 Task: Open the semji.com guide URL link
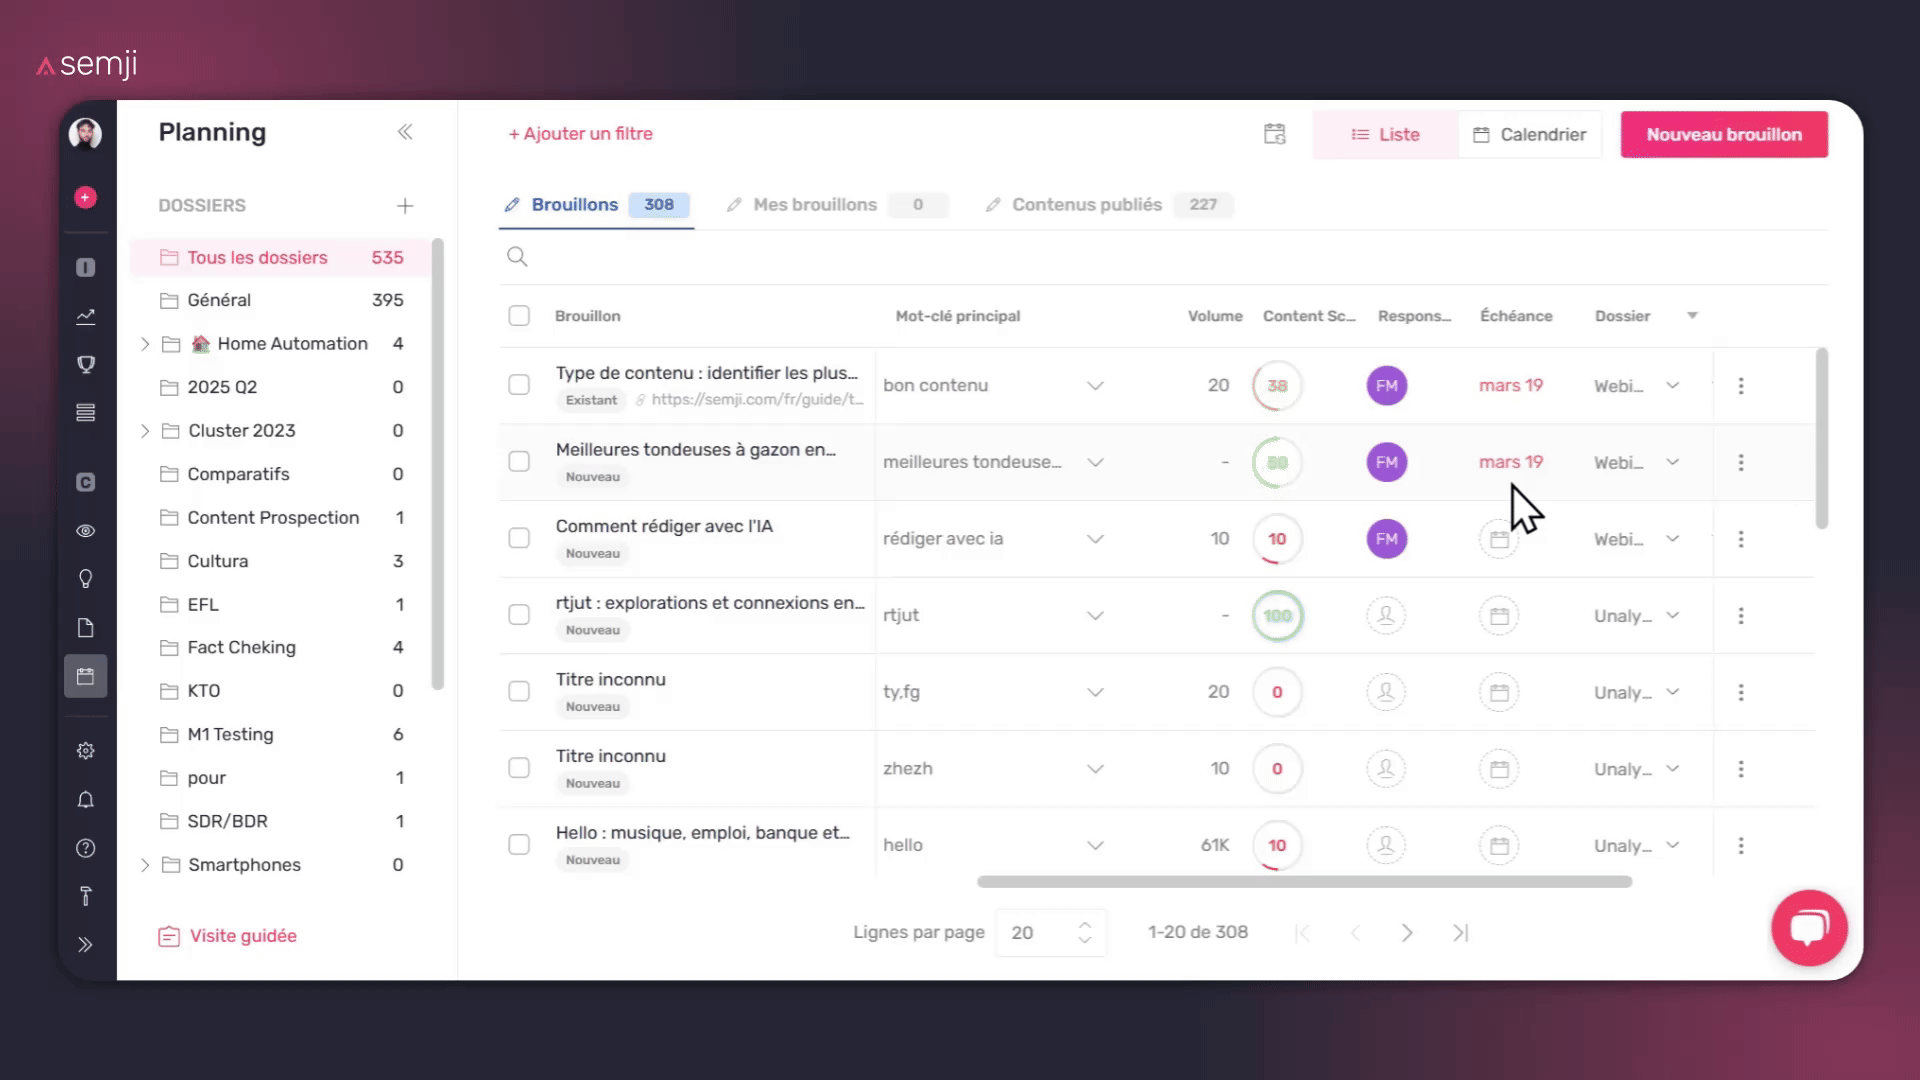757,399
